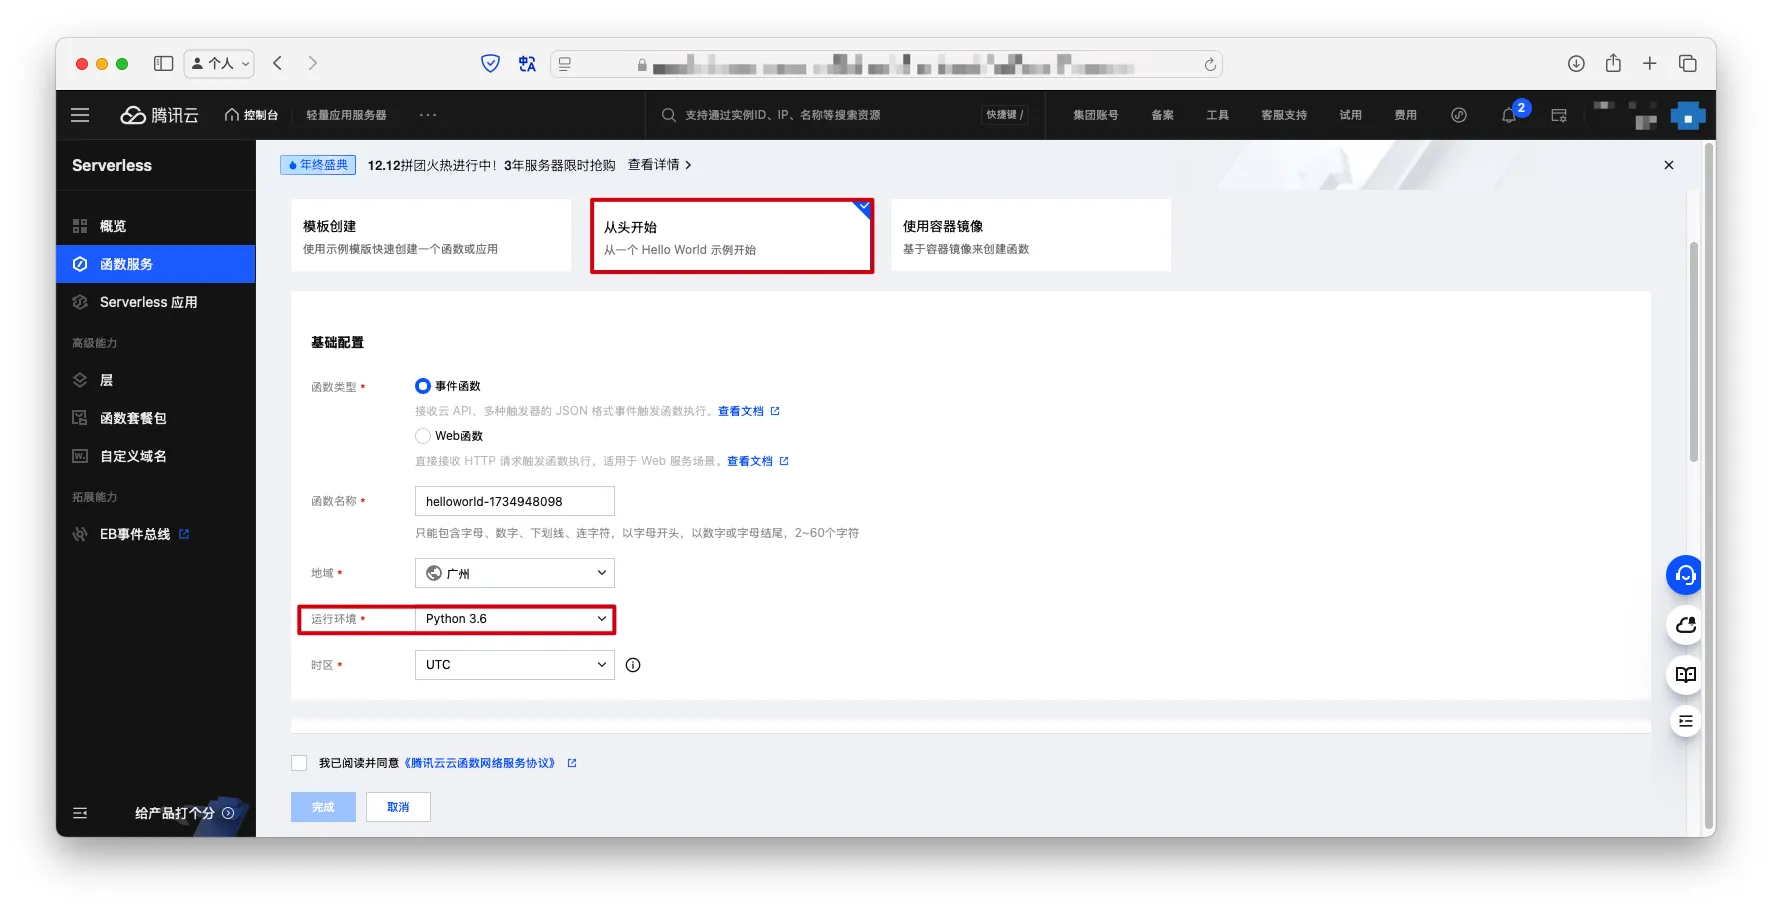The width and height of the screenshot is (1772, 911).
Task: Open the 腾讯云云函数网络服务协议 link
Action: [480, 763]
